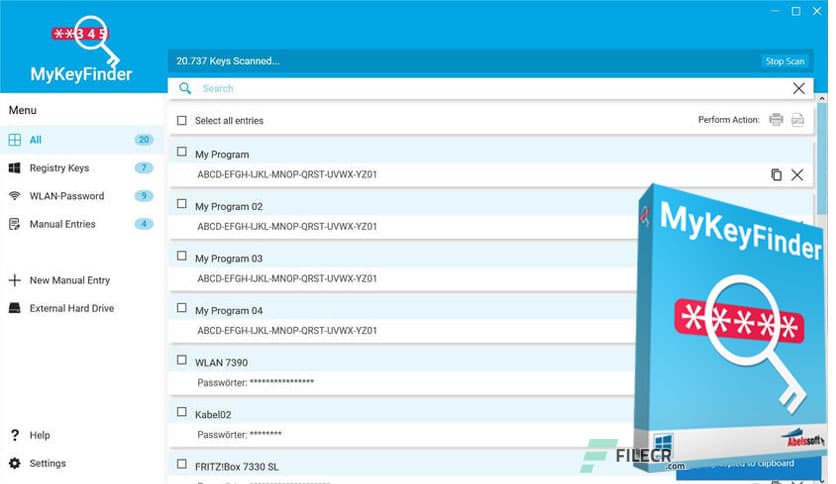836x484 pixels.
Task: Check the FRITZ!Box 7330 SL checkbox
Action: point(182,464)
